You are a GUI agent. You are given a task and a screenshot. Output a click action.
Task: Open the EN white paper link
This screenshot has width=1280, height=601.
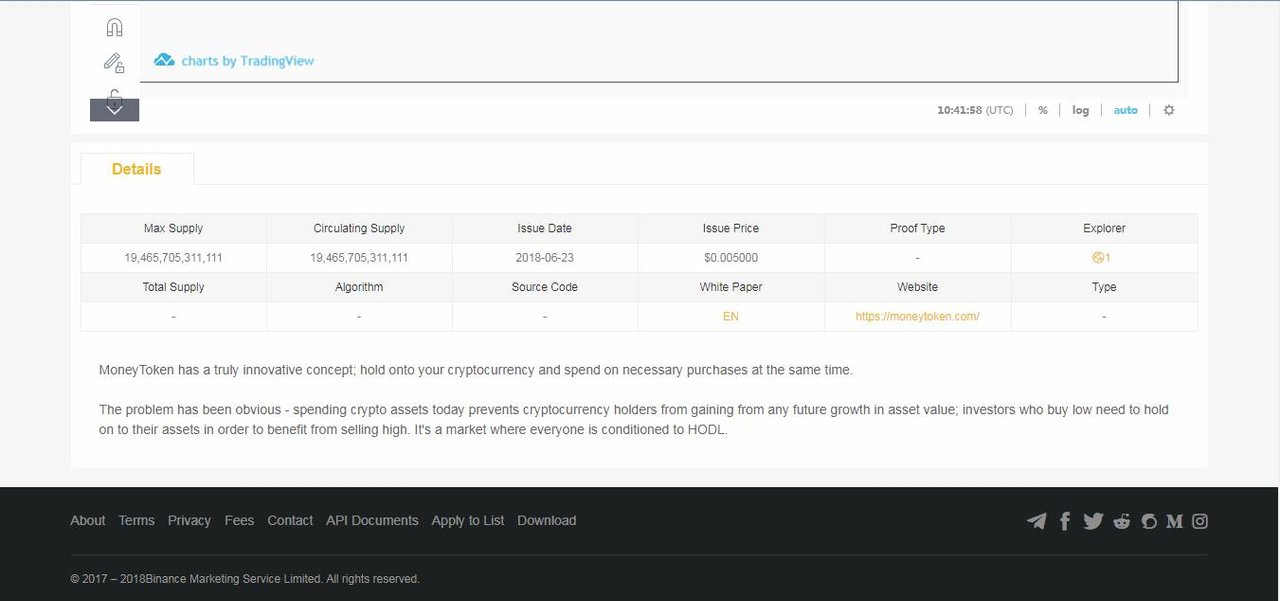[731, 316]
